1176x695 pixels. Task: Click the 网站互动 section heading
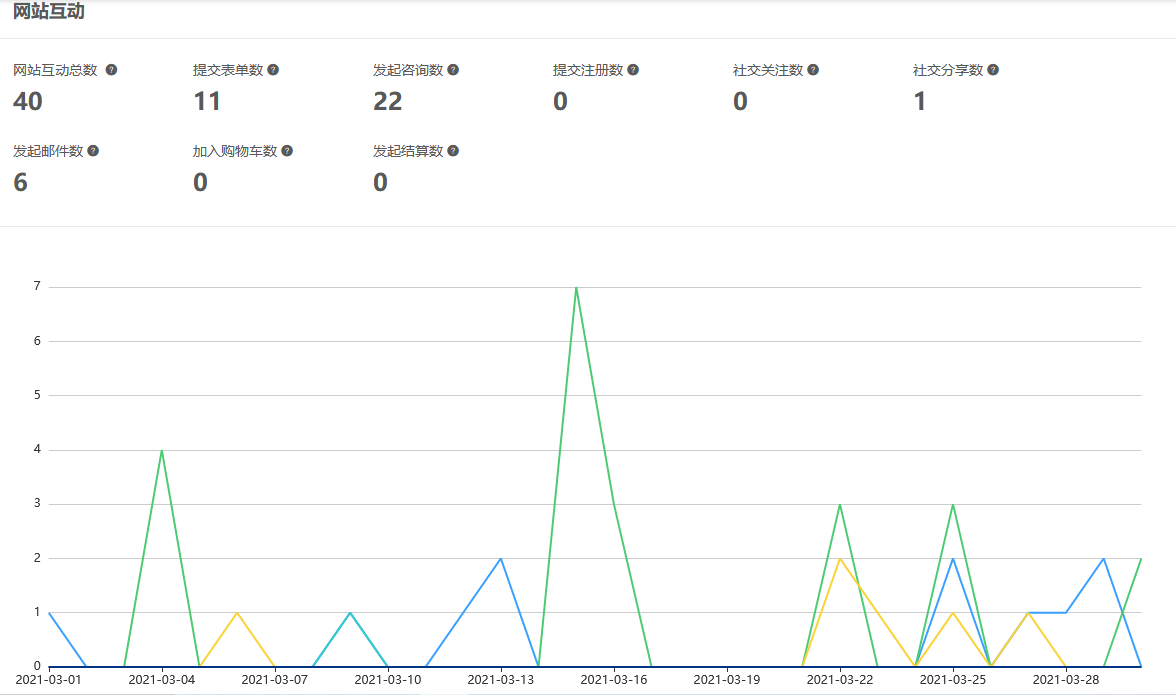click(49, 13)
